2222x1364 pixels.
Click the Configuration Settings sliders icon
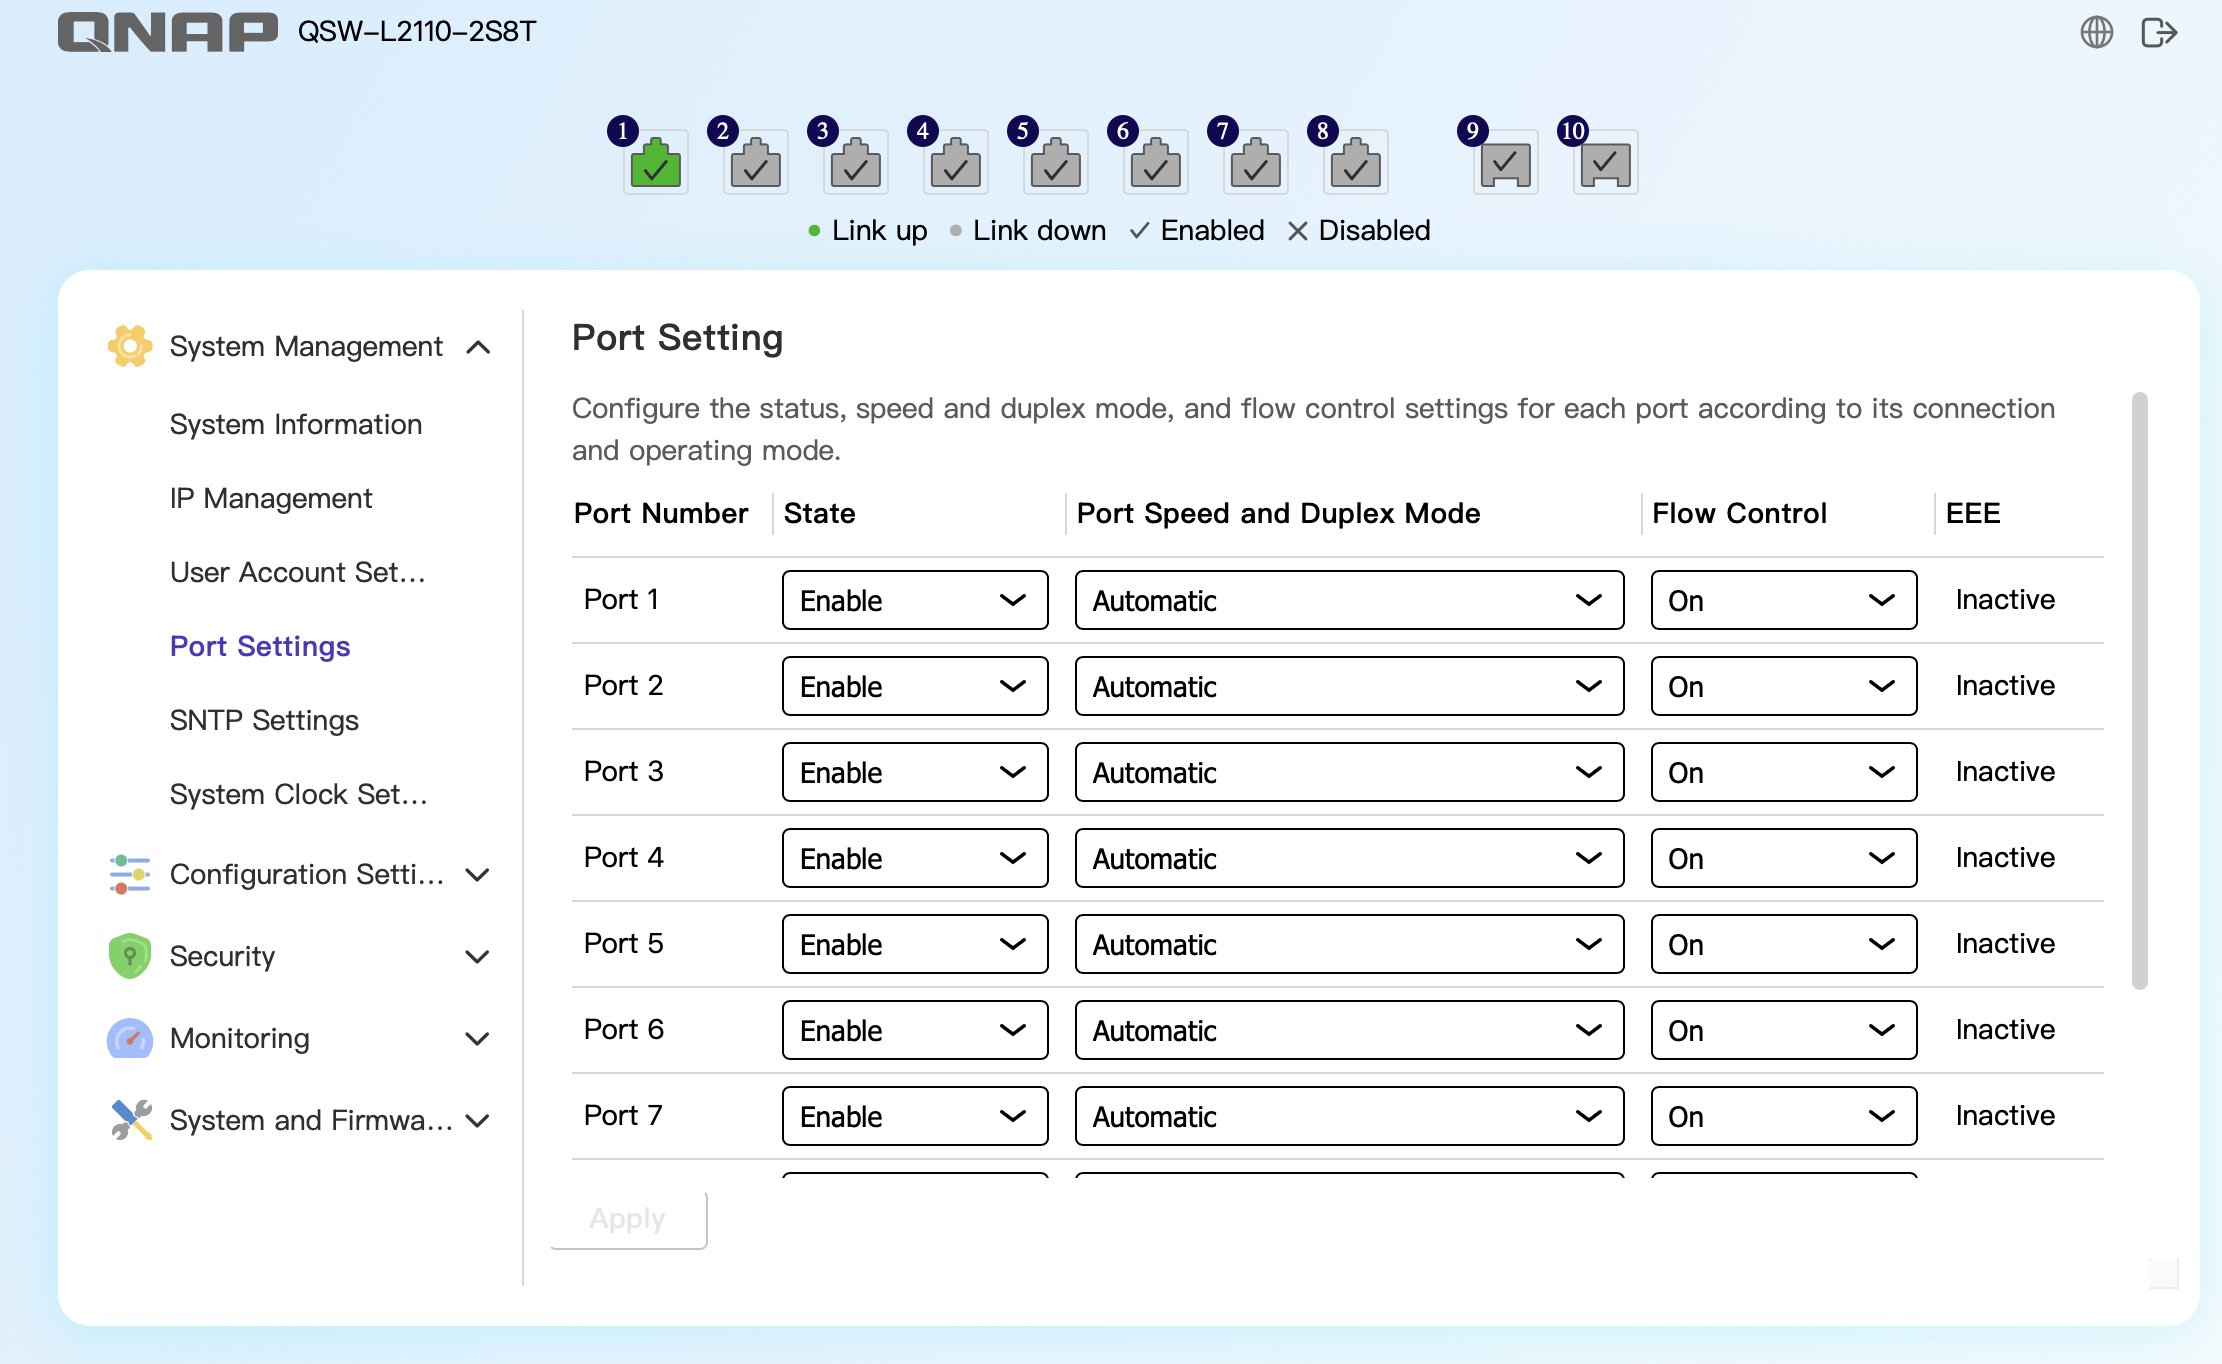point(130,874)
